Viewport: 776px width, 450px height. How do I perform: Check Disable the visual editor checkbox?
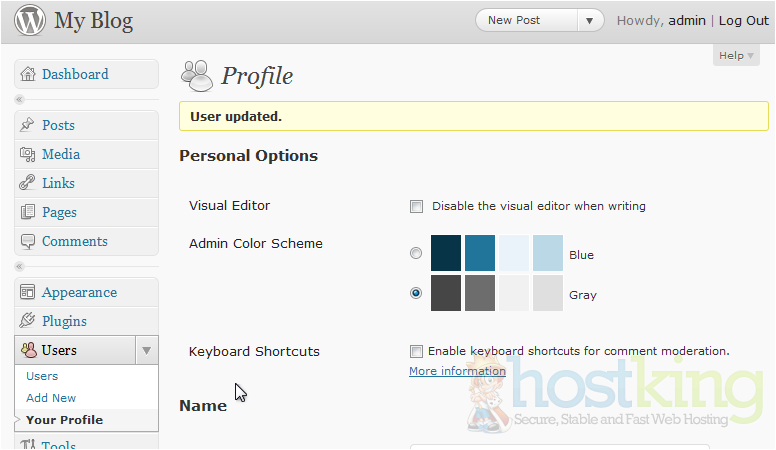click(x=416, y=207)
